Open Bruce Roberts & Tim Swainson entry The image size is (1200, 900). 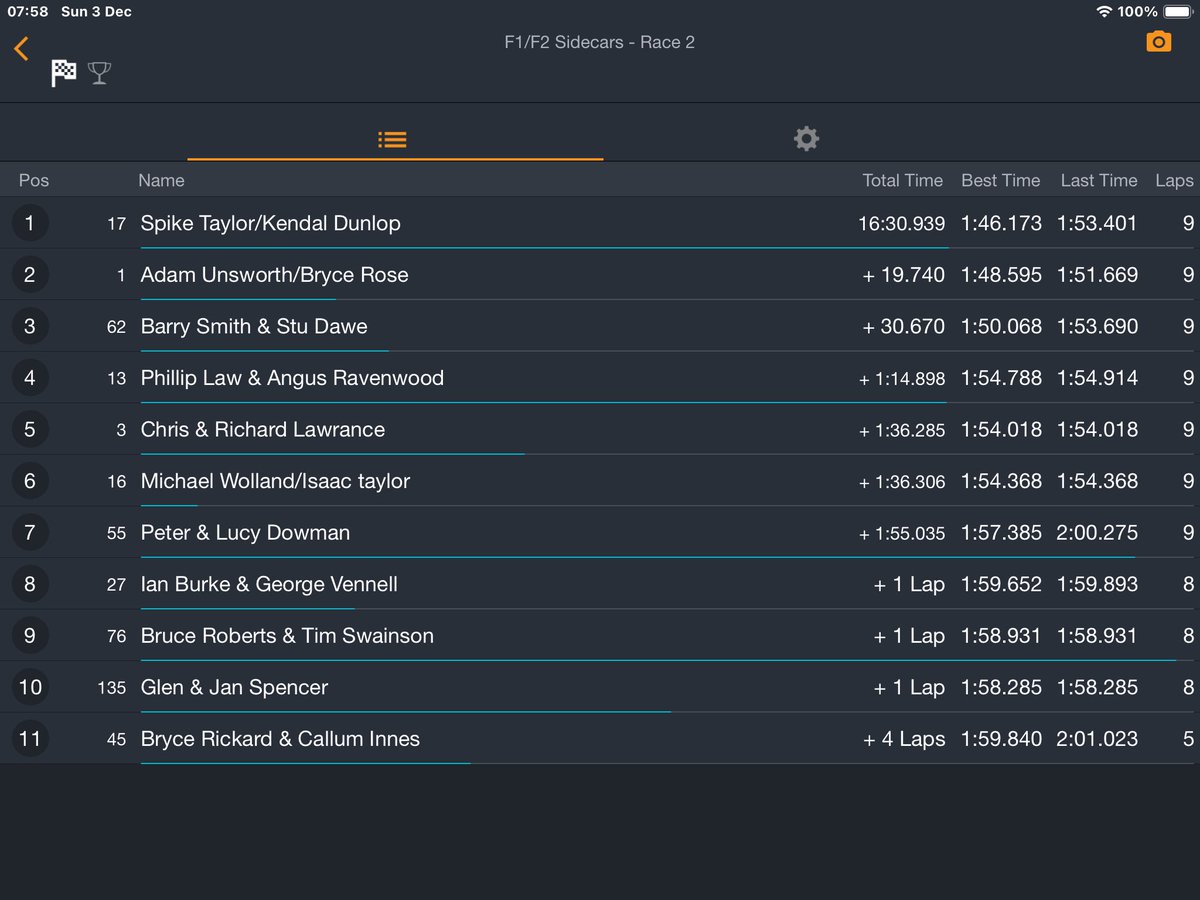click(600, 635)
